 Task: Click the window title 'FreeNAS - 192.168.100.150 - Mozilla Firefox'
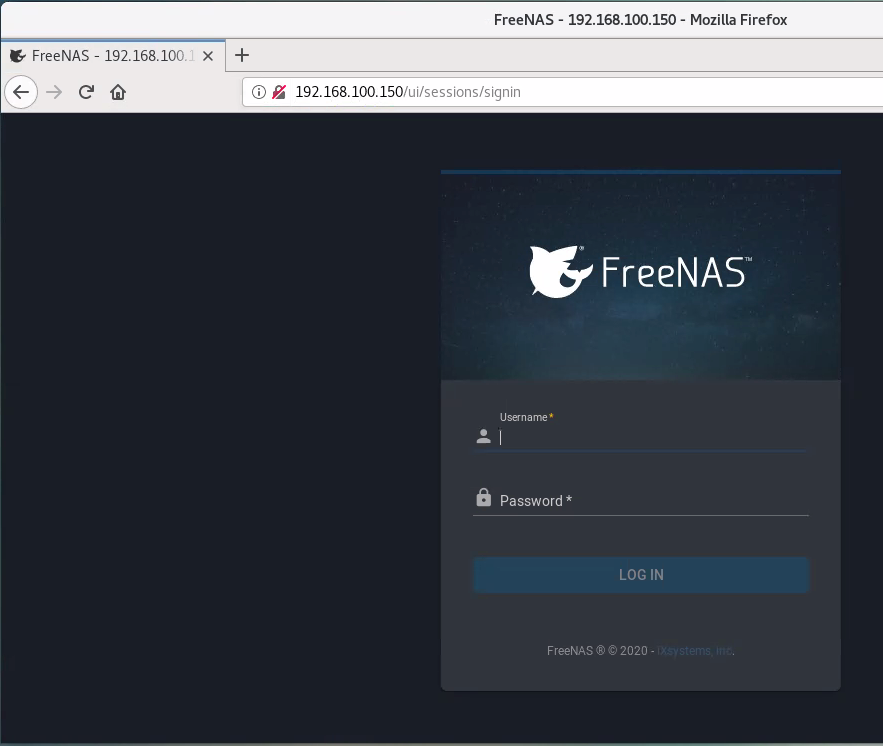point(640,20)
